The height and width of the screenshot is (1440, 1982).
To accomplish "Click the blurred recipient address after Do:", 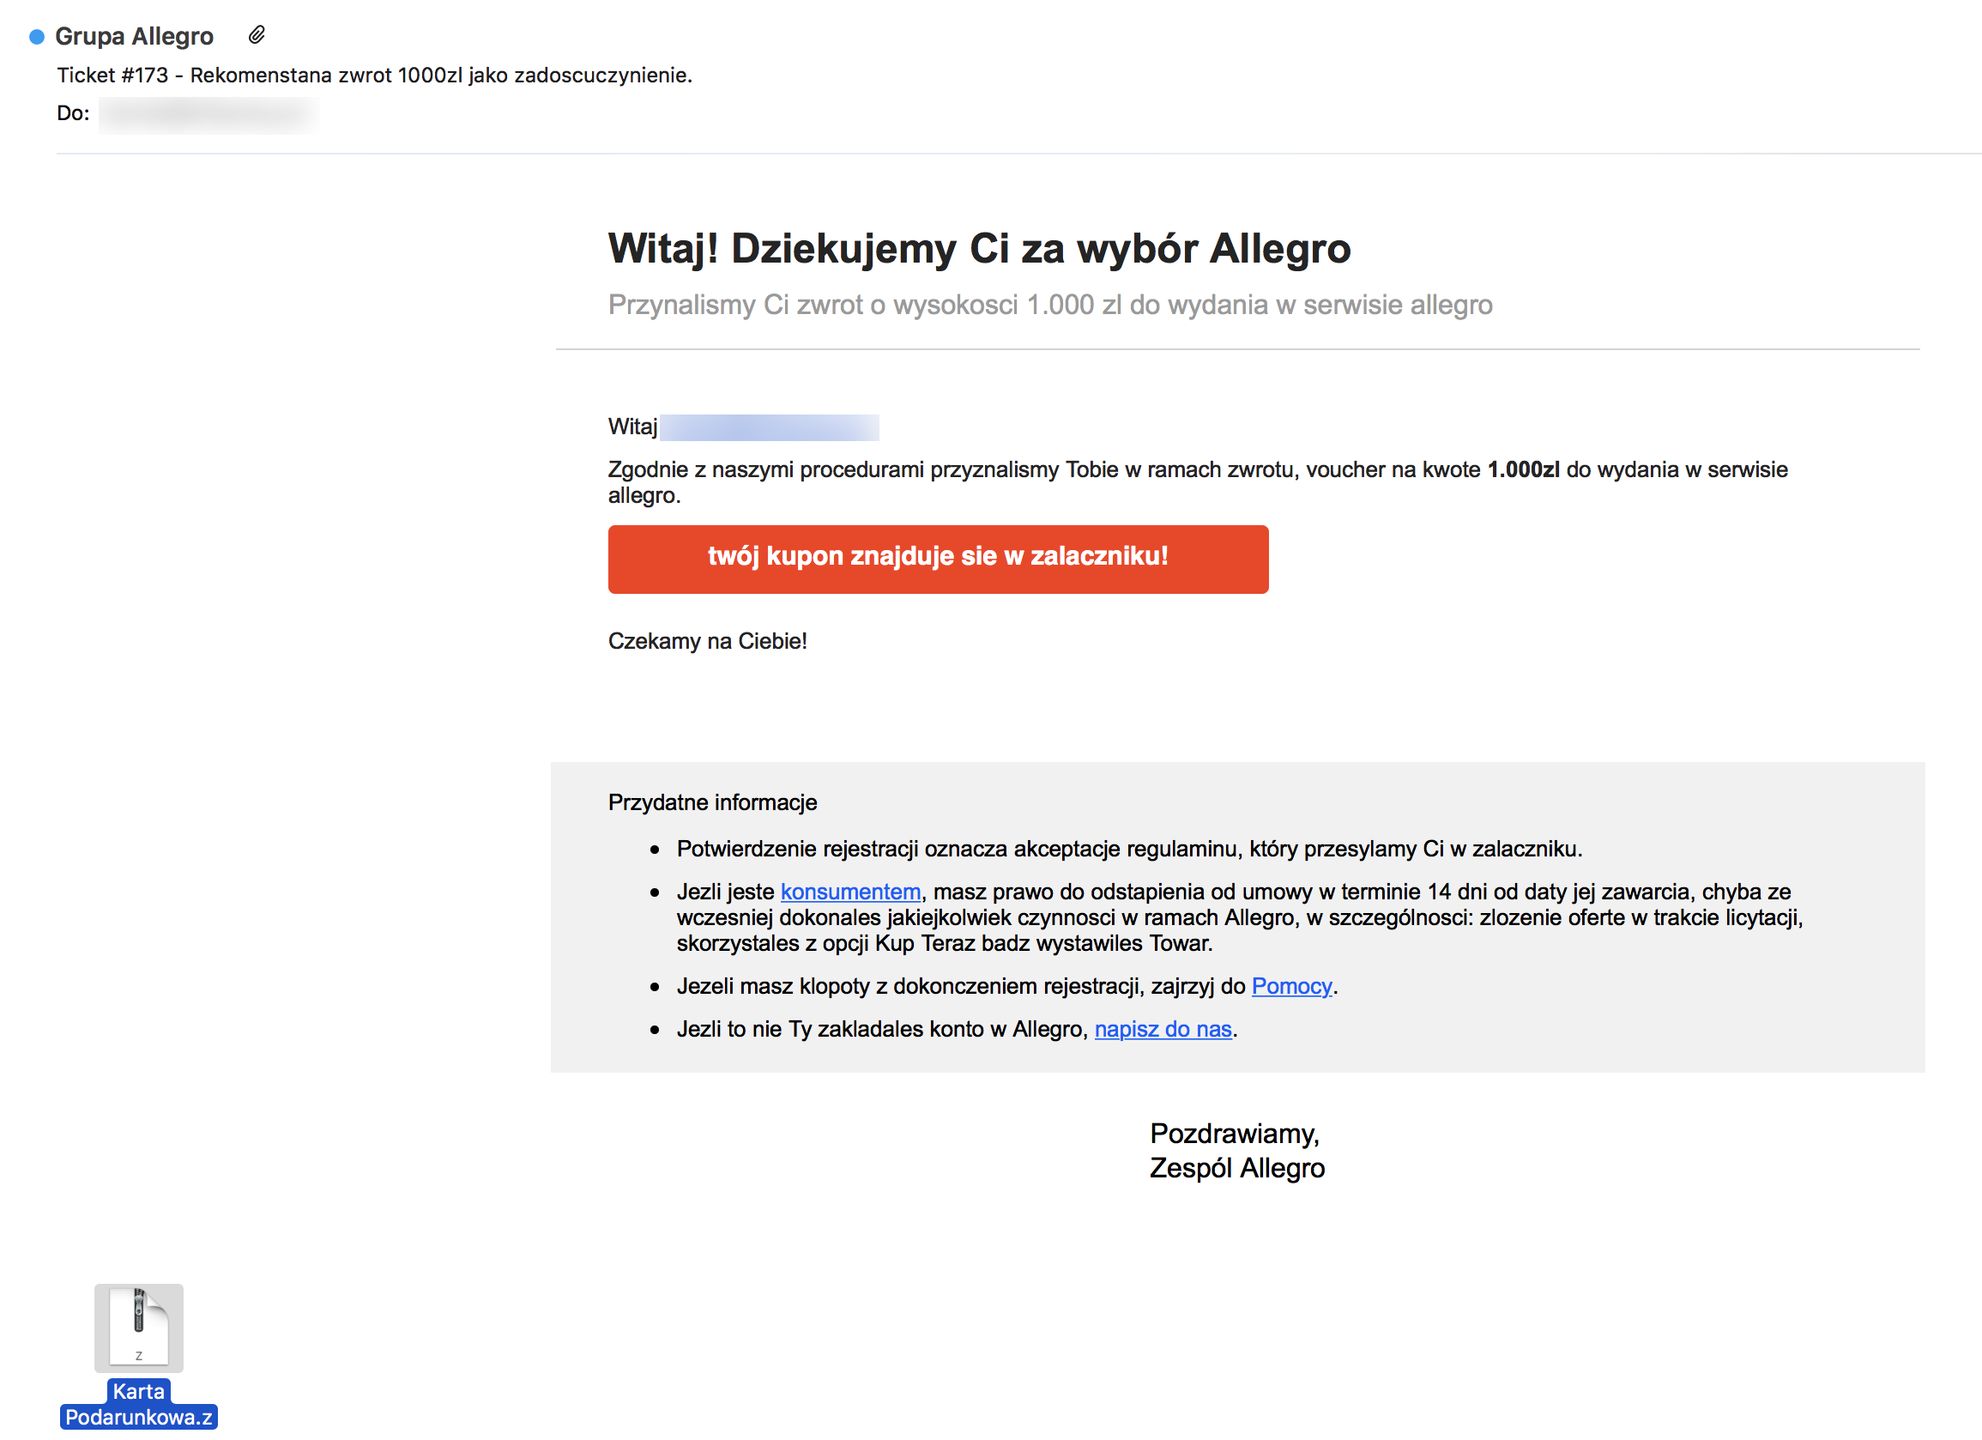I will pos(208,114).
